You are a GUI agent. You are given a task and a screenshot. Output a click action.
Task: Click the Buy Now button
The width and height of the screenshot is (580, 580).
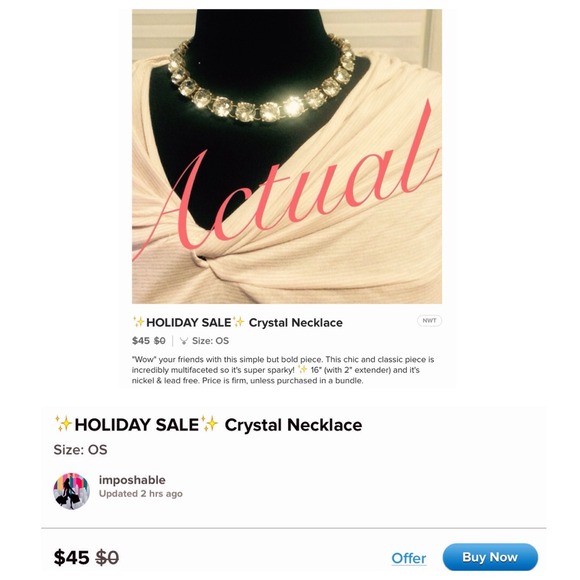(x=490, y=557)
